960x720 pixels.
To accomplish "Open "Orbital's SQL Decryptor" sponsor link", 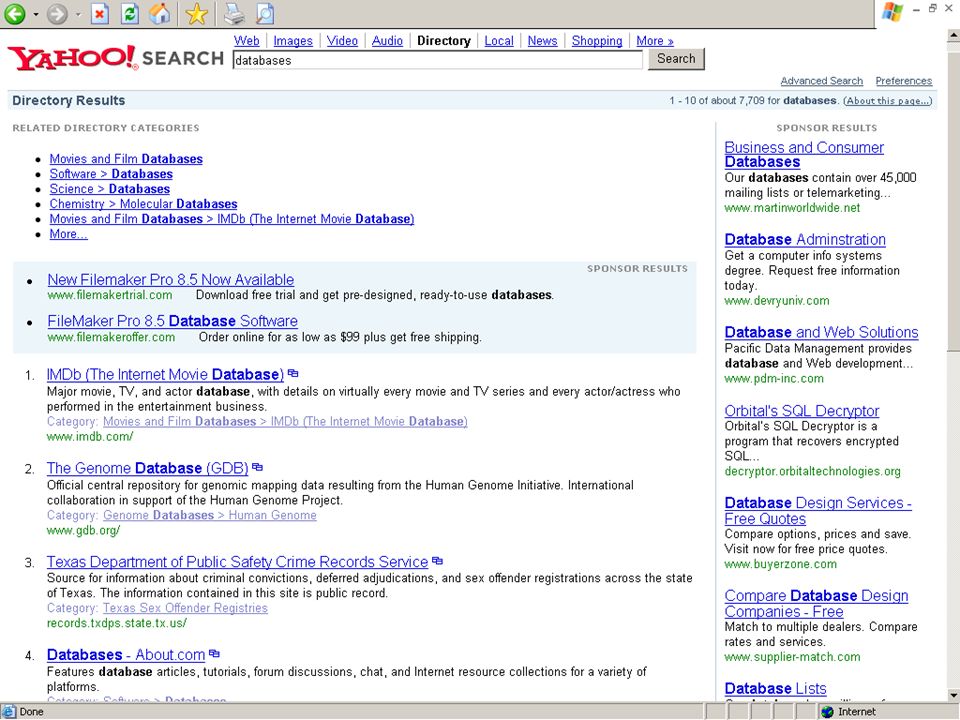I will click(x=802, y=410).
